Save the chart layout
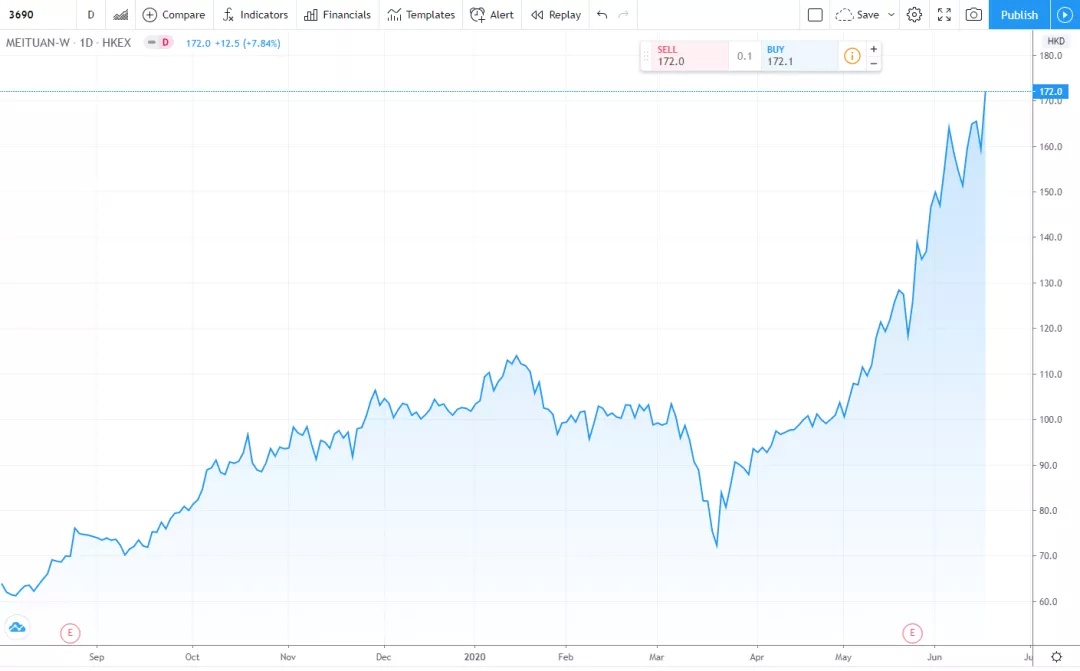The image size is (1080, 671). pos(858,14)
